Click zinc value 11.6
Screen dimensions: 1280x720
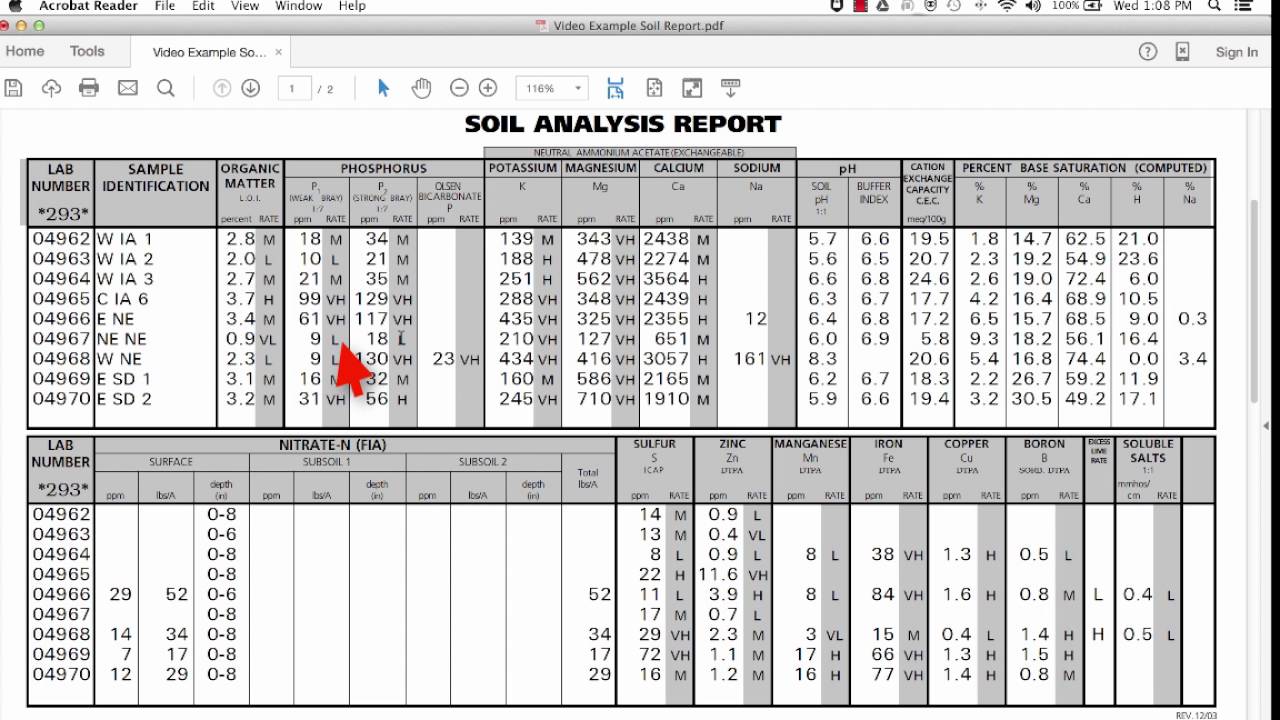pyautogui.click(x=720, y=575)
